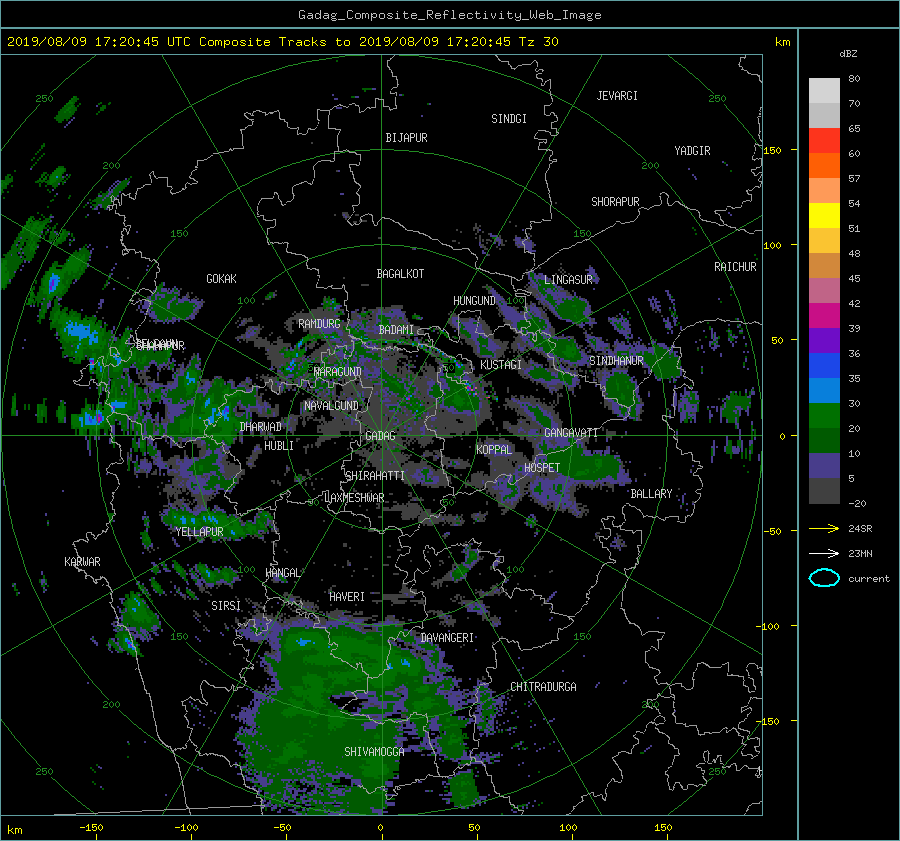Click the GADAG radar center label

click(380, 436)
